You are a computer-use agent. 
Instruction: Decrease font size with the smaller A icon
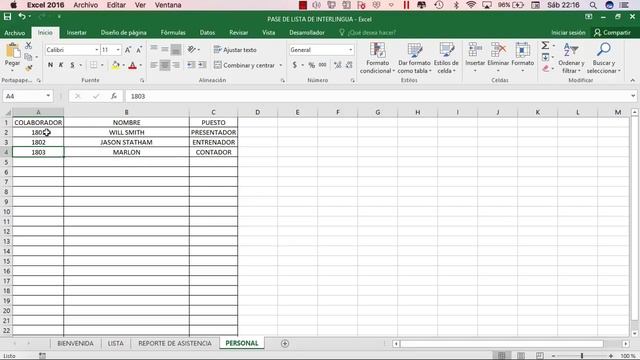139,50
